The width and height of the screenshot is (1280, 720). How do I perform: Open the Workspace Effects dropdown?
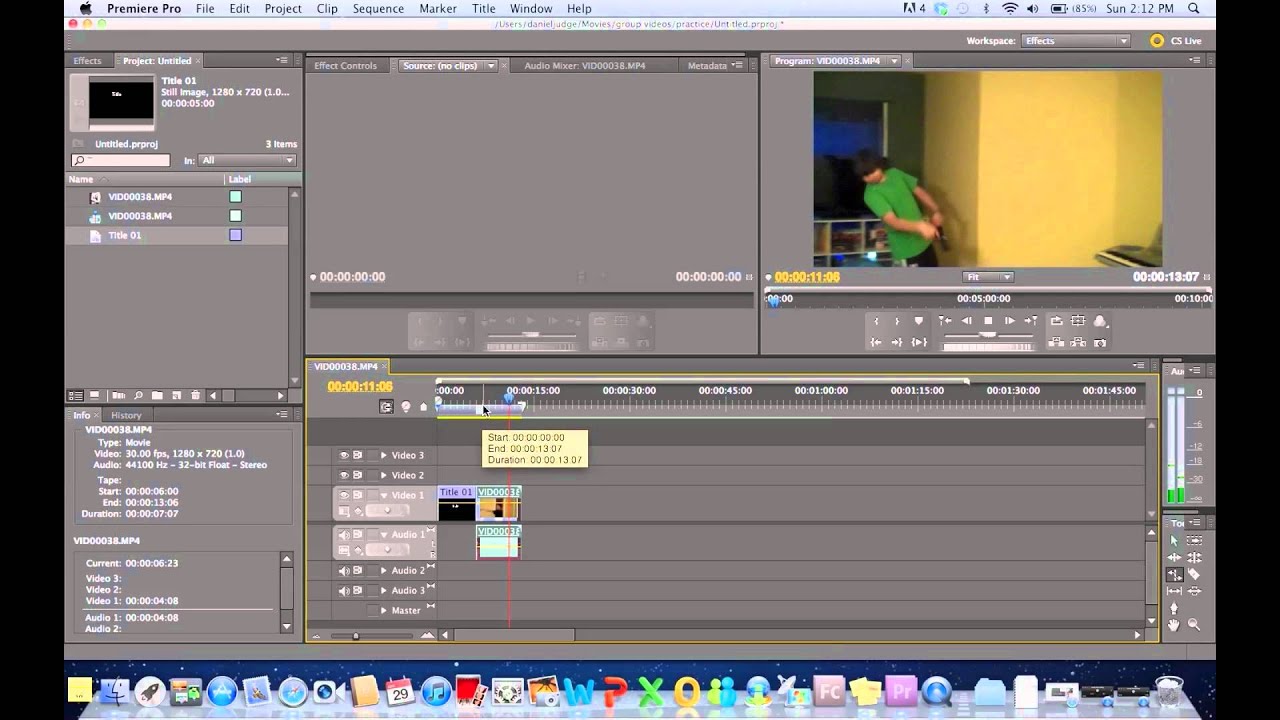point(1076,41)
